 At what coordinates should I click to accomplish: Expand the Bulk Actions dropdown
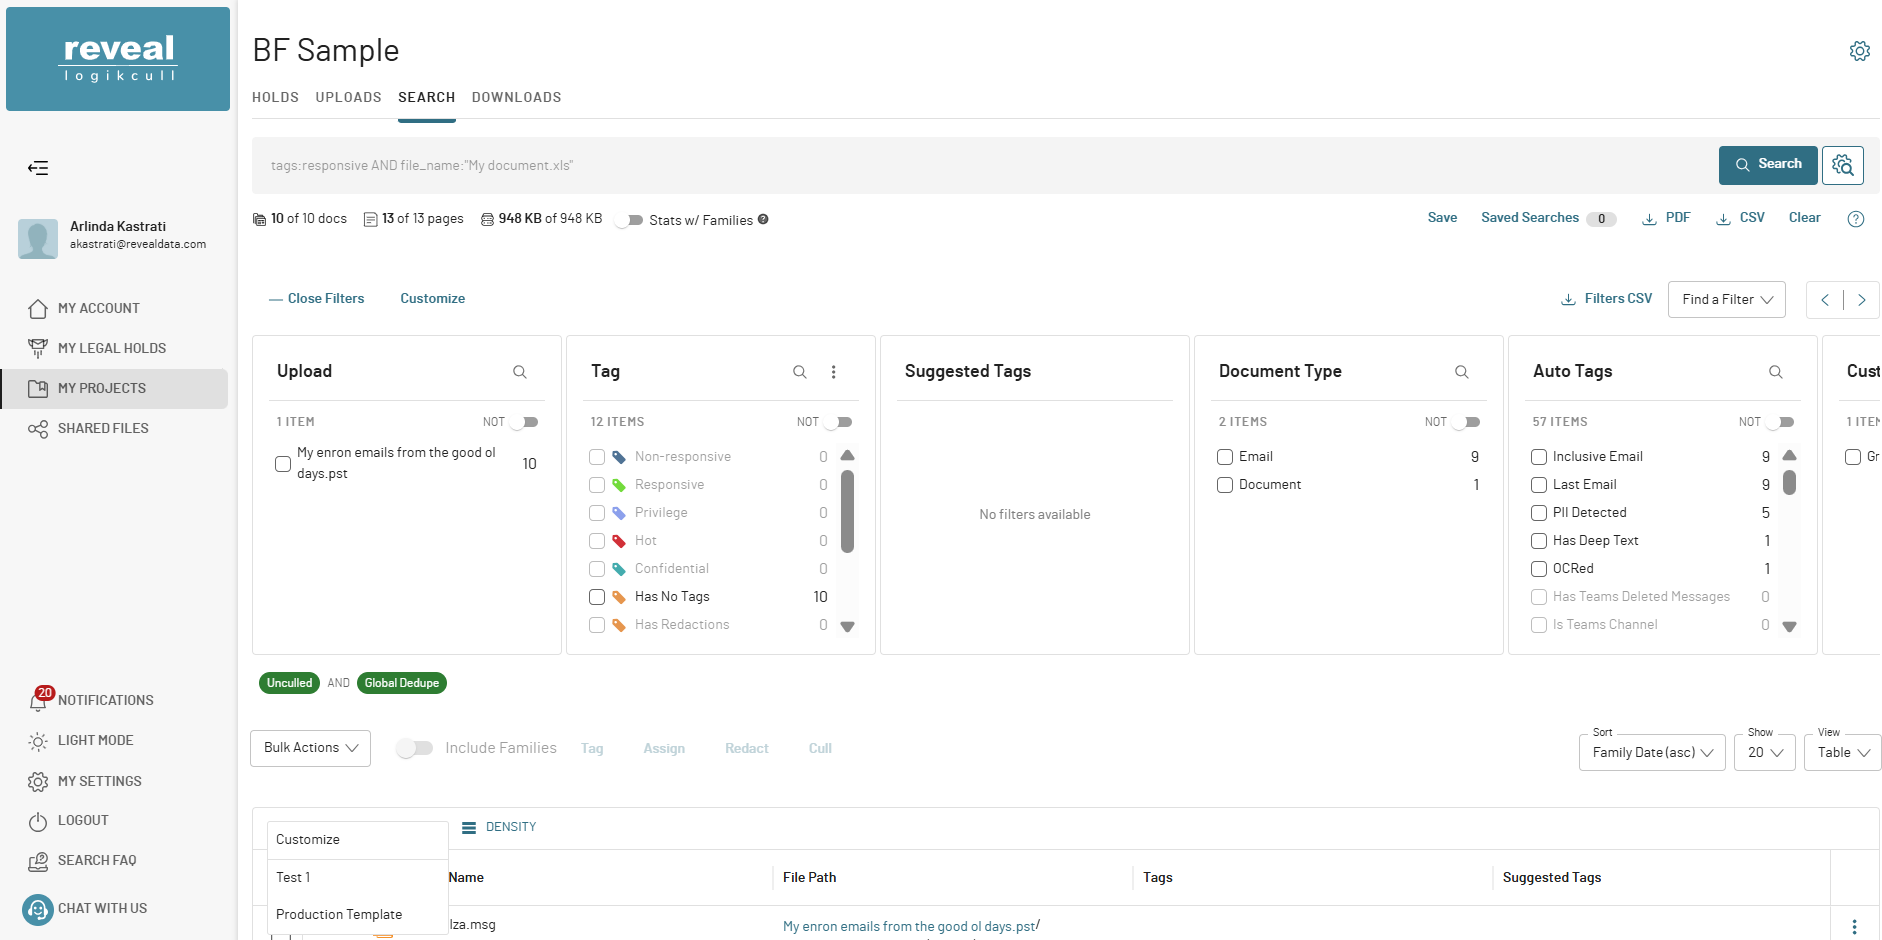311,748
